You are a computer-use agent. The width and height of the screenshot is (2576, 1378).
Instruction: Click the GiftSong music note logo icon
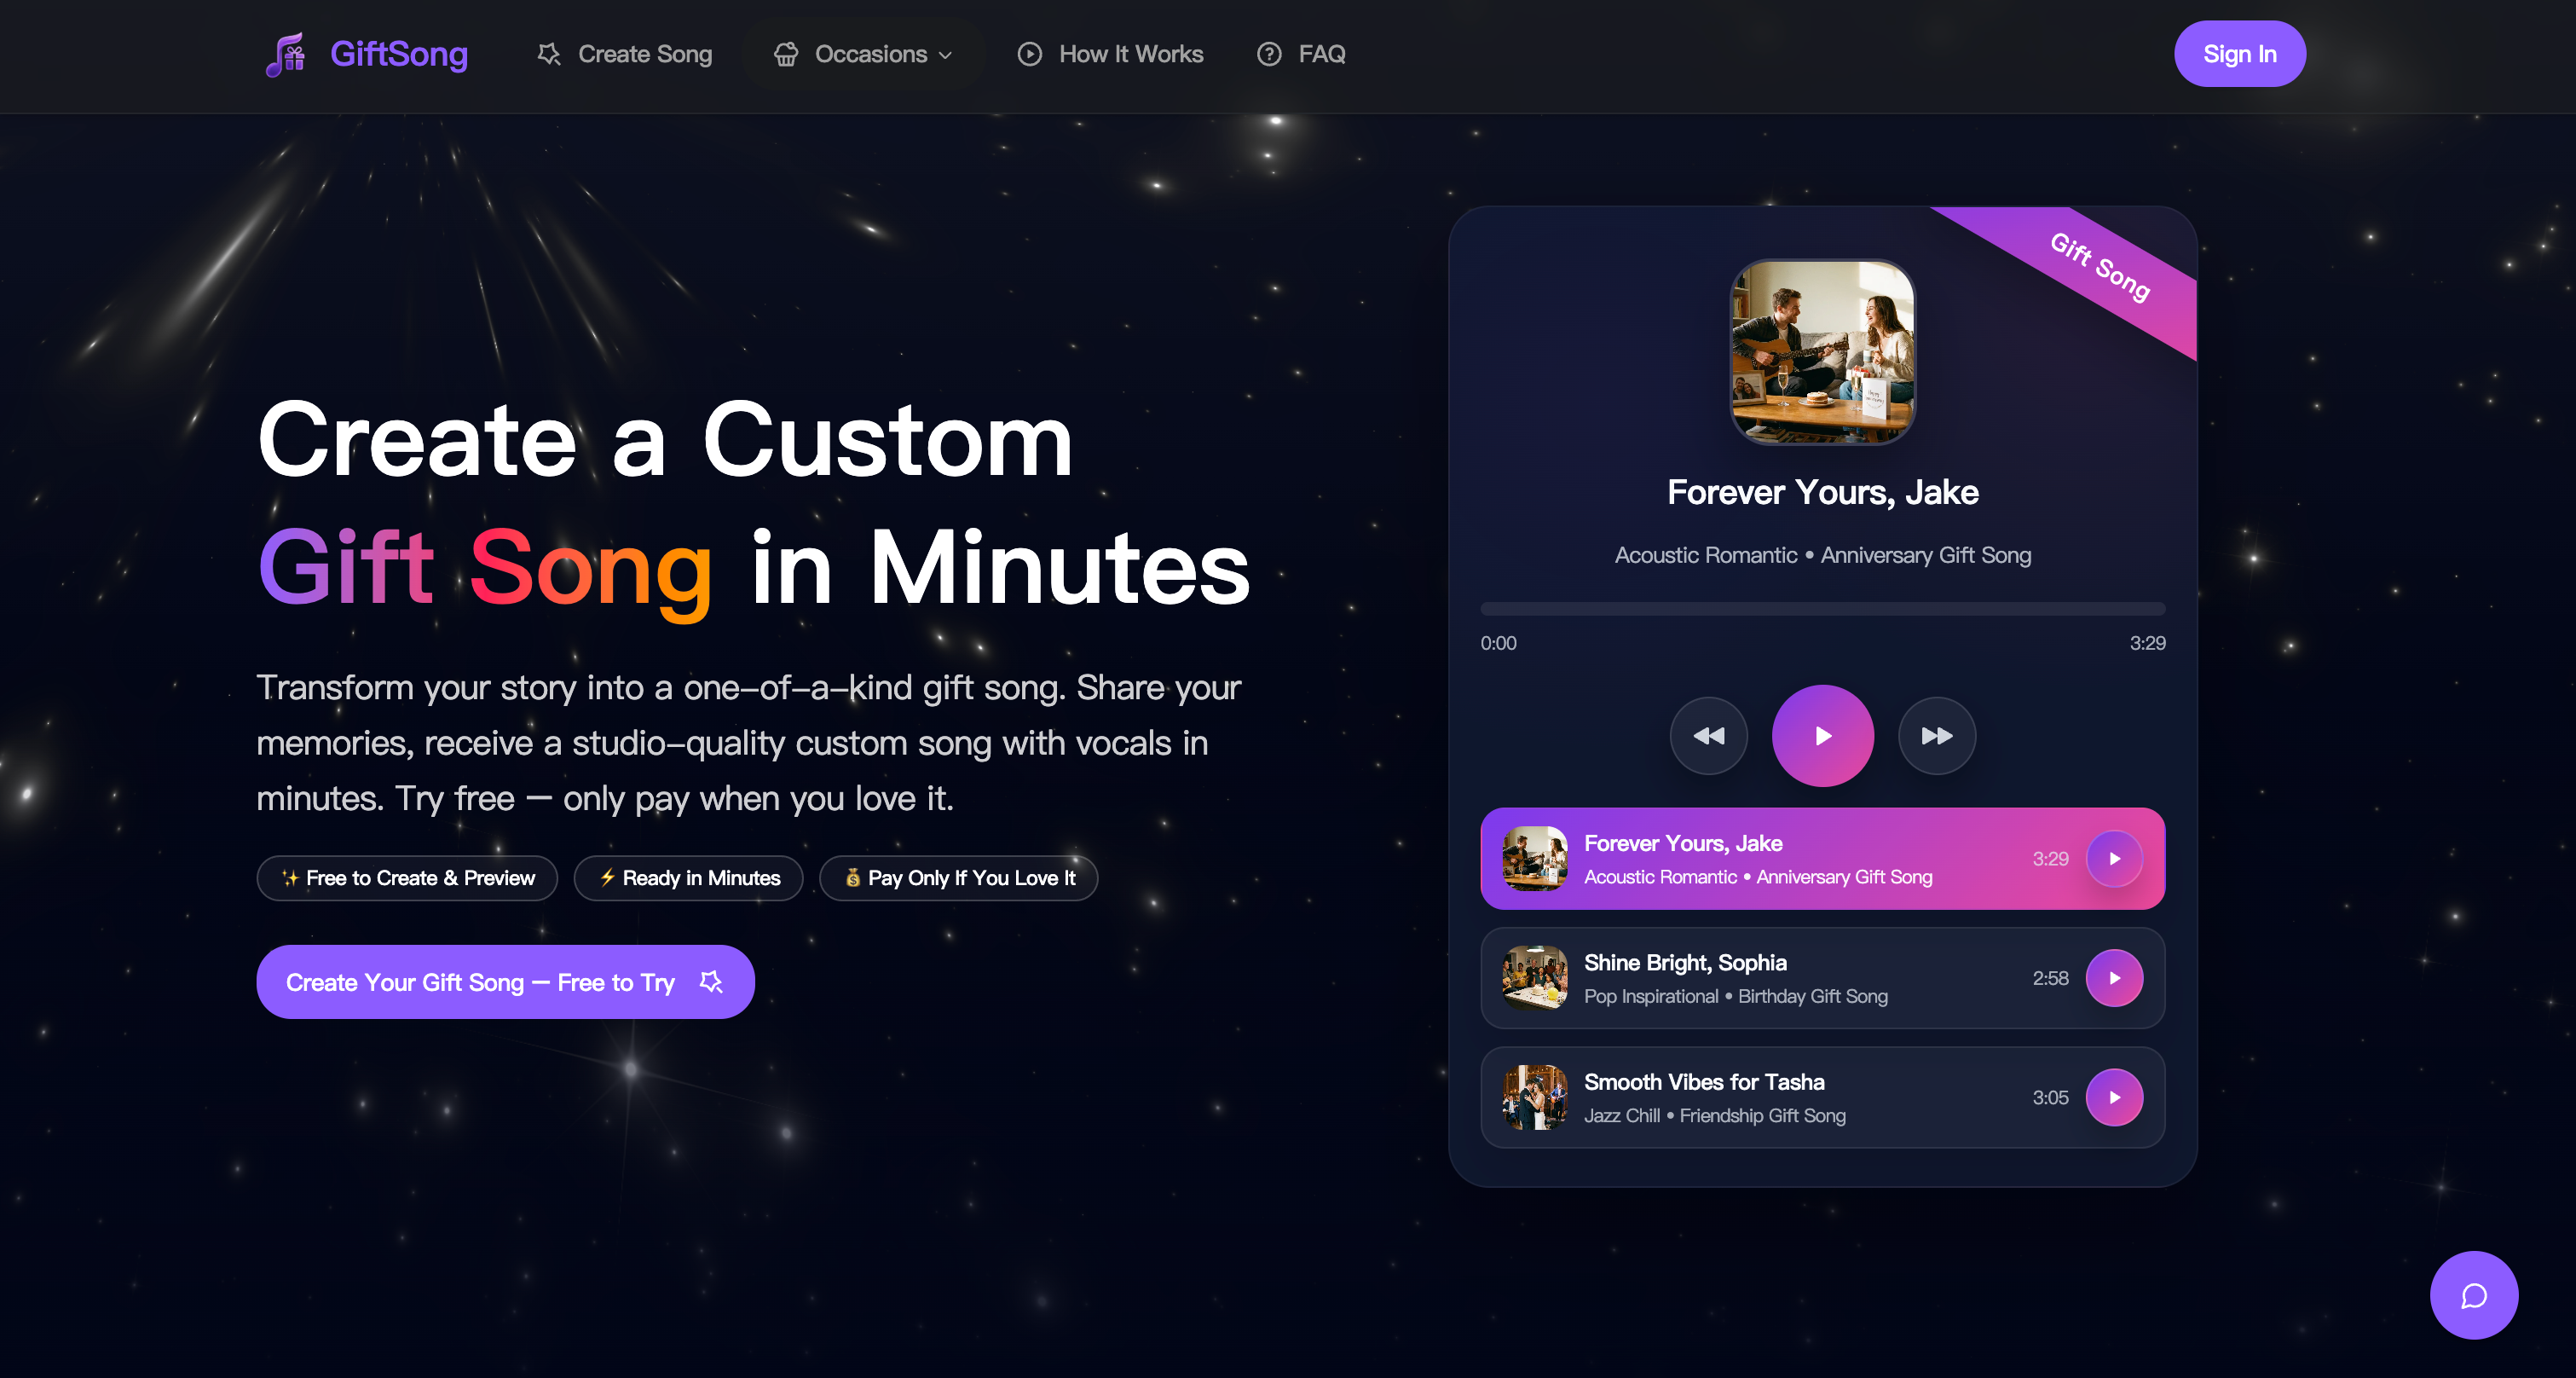click(287, 54)
